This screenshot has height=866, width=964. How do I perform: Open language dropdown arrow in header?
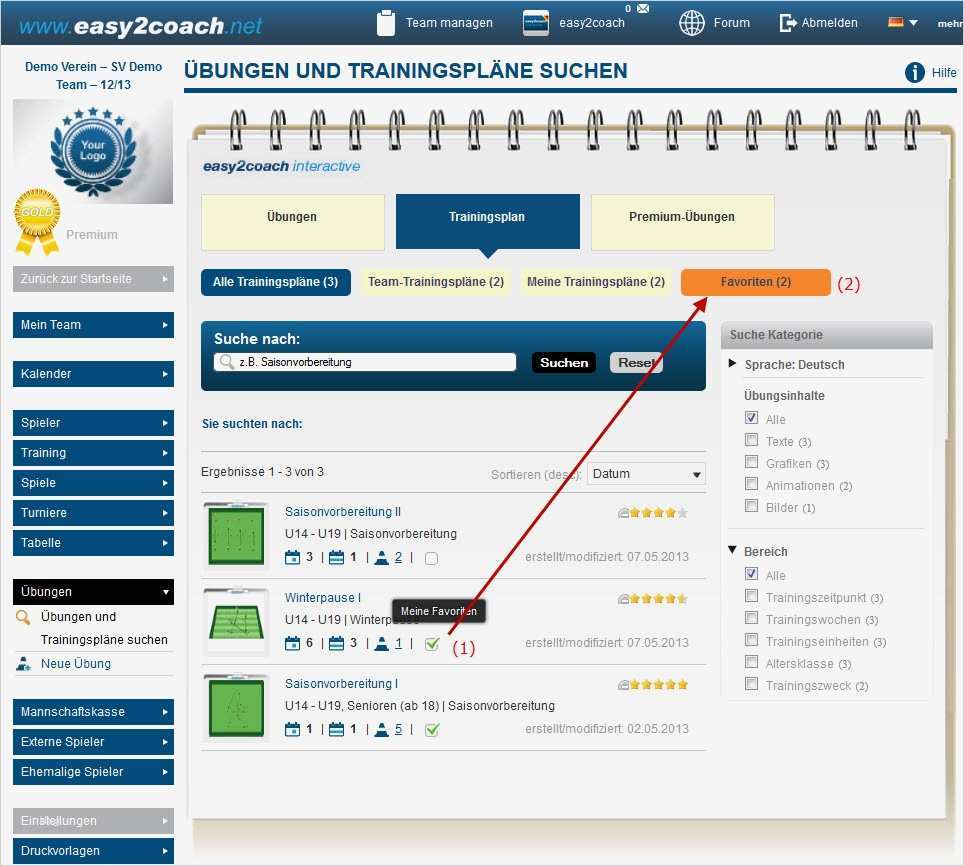[914, 23]
